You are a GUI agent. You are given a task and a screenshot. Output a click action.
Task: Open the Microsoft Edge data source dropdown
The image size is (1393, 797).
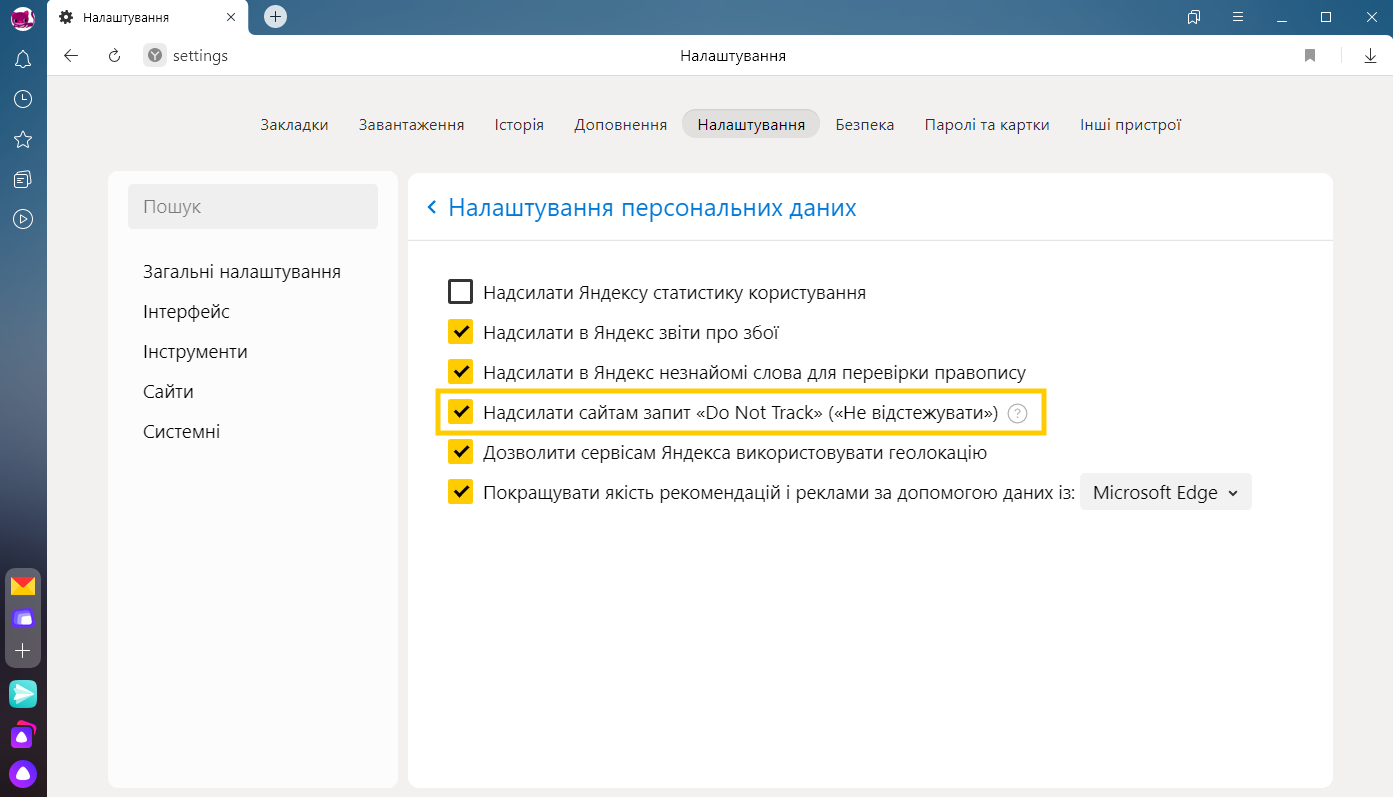1166,492
